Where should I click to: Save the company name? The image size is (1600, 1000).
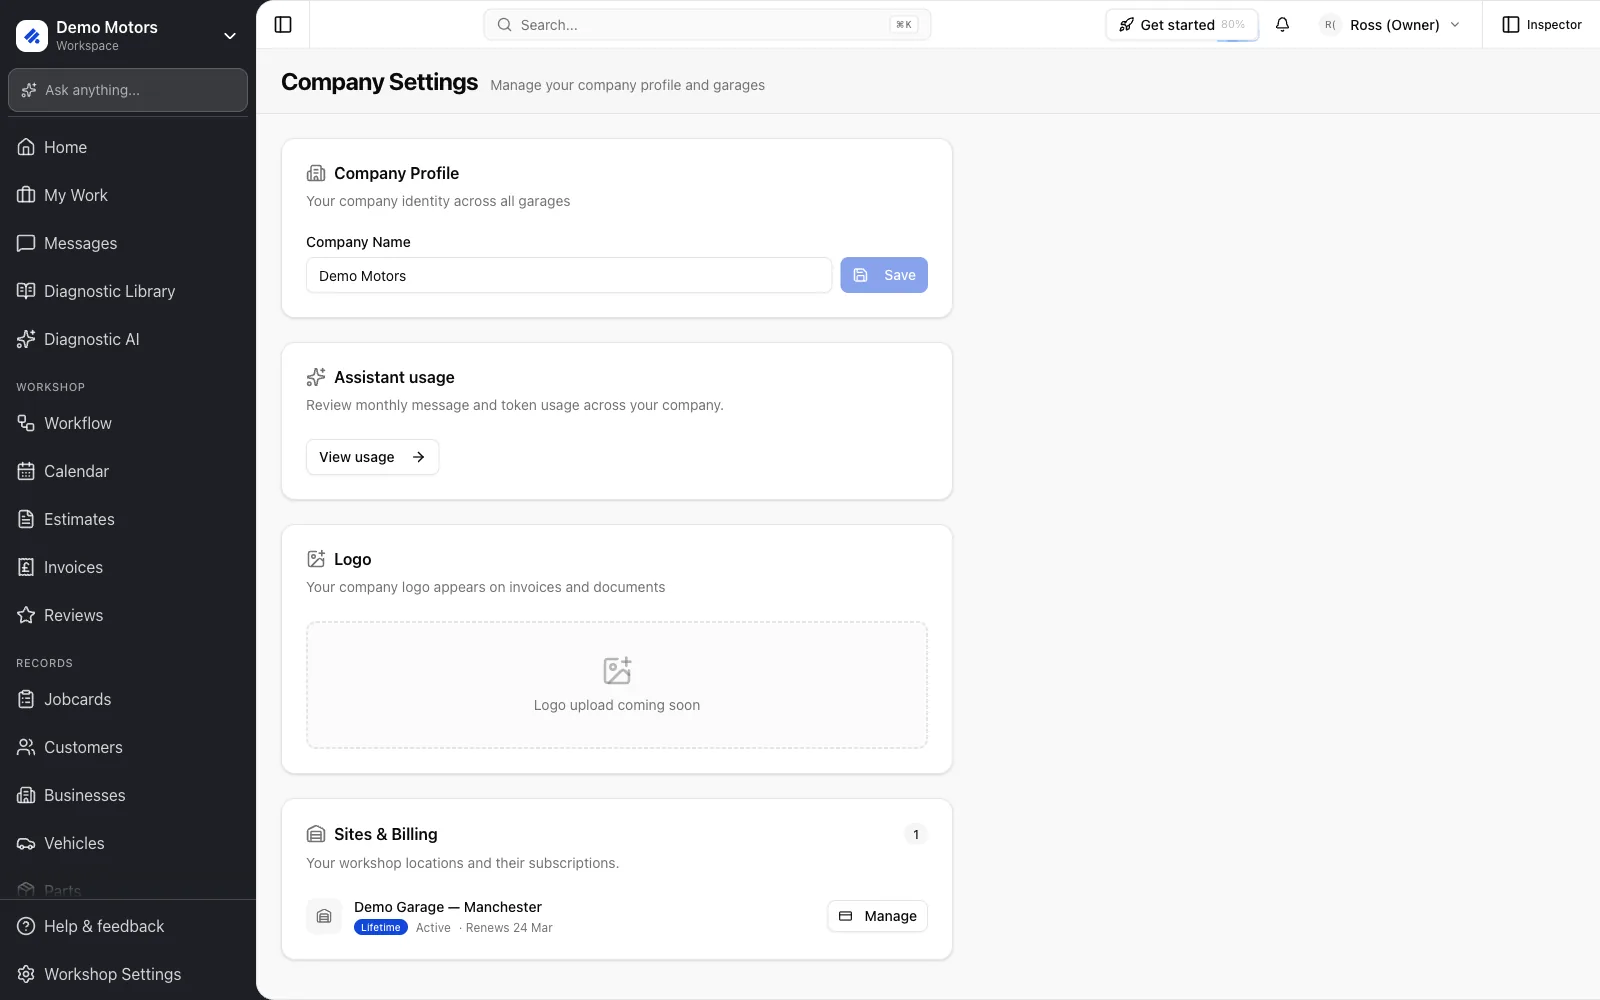(884, 275)
